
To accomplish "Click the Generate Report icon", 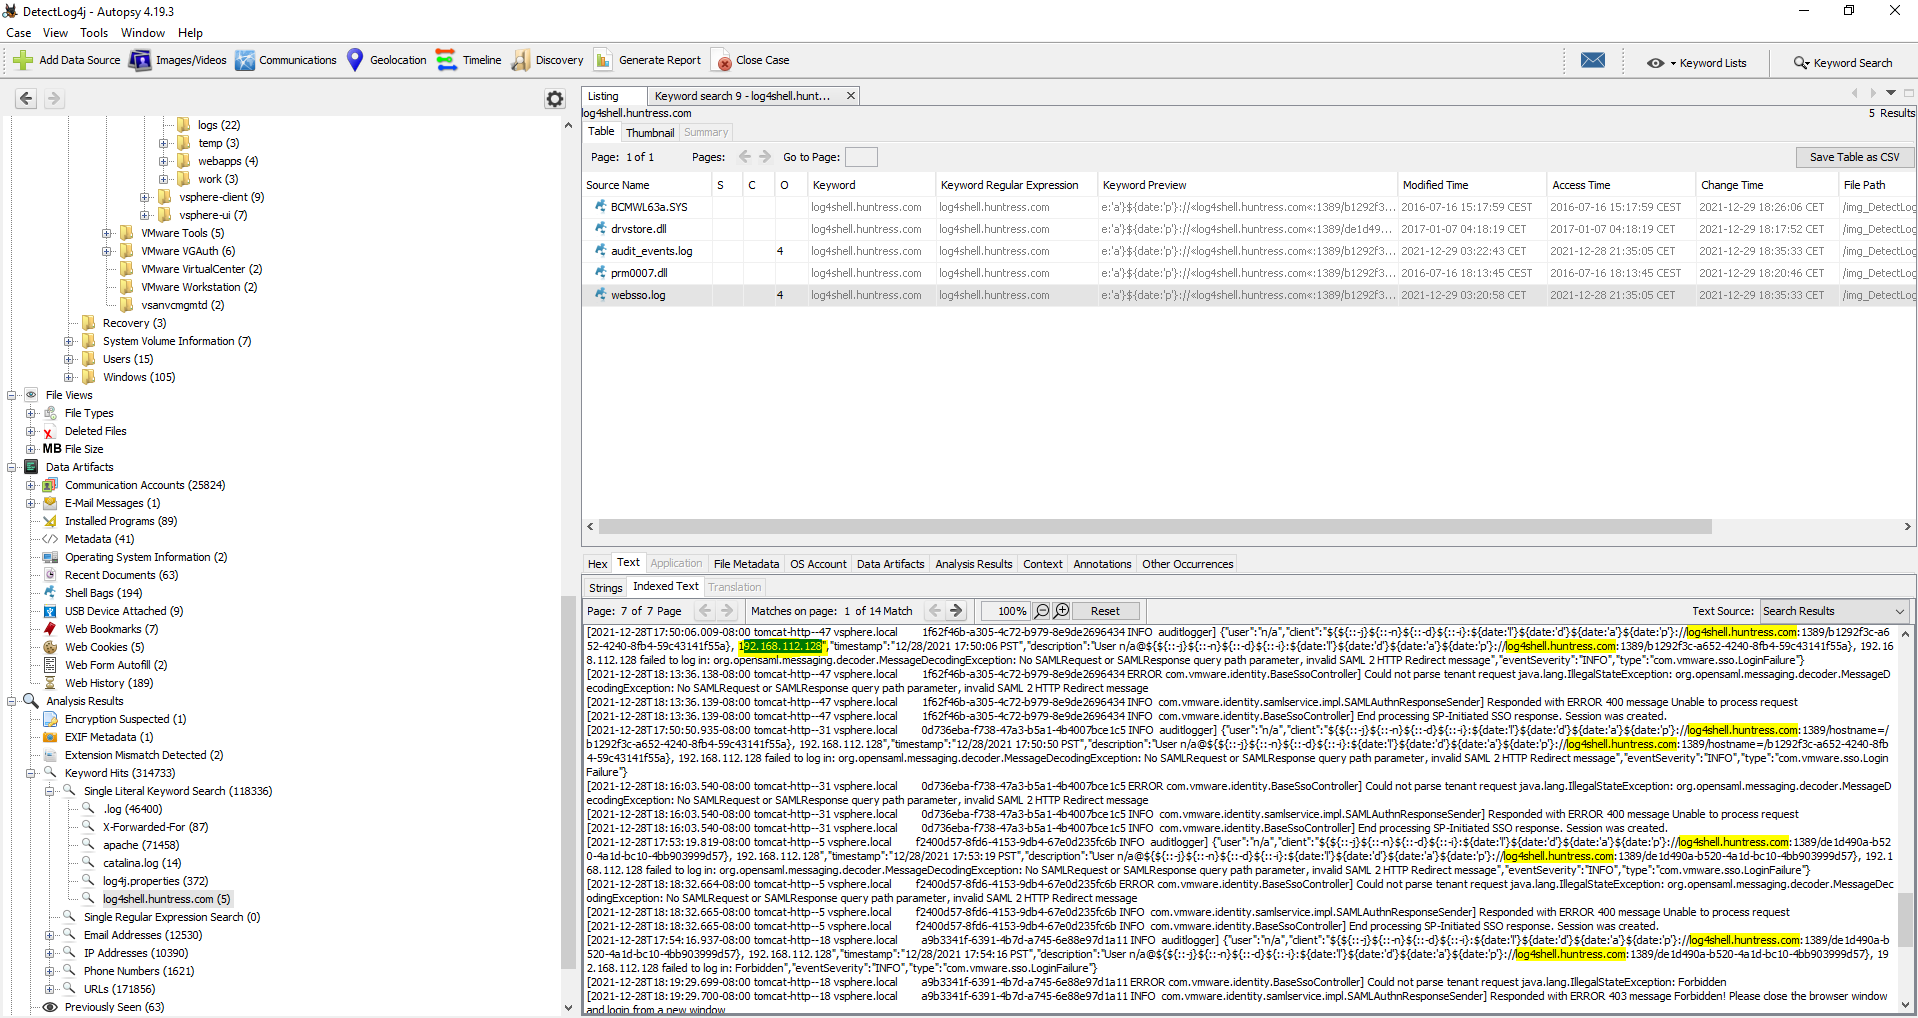I will coord(603,60).
